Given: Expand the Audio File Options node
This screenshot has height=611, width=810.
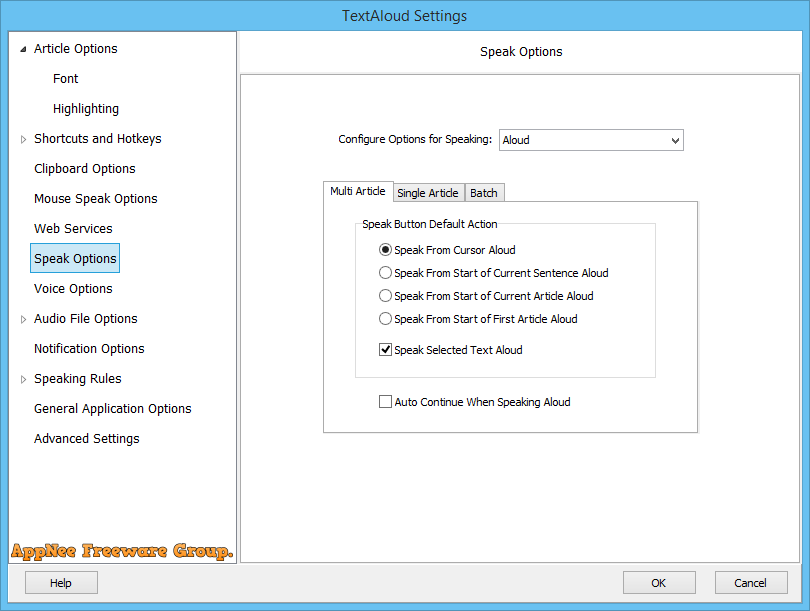Looking at the screenshot, I should [x=23, y=319].
